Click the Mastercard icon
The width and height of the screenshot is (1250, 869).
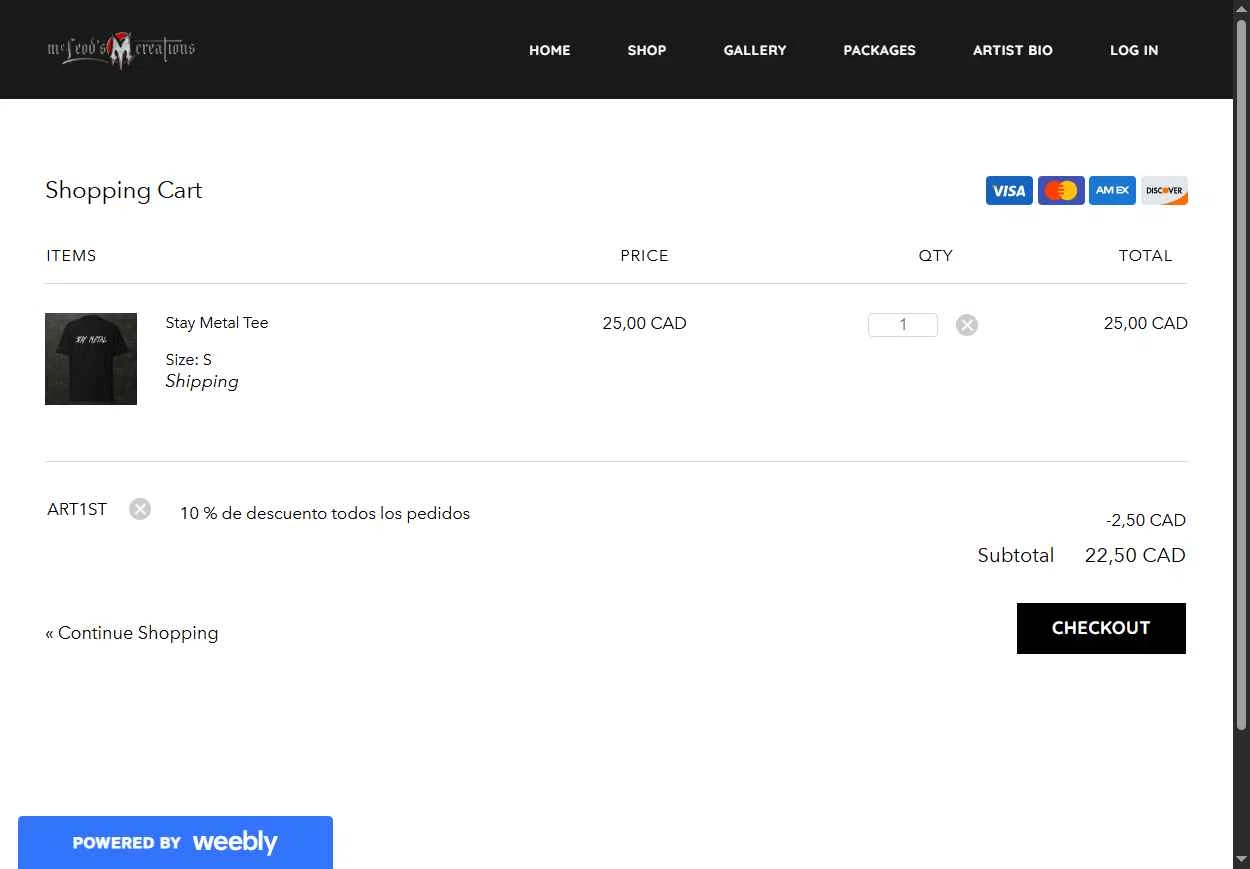pyautogui.click(x=1061, y=190)
